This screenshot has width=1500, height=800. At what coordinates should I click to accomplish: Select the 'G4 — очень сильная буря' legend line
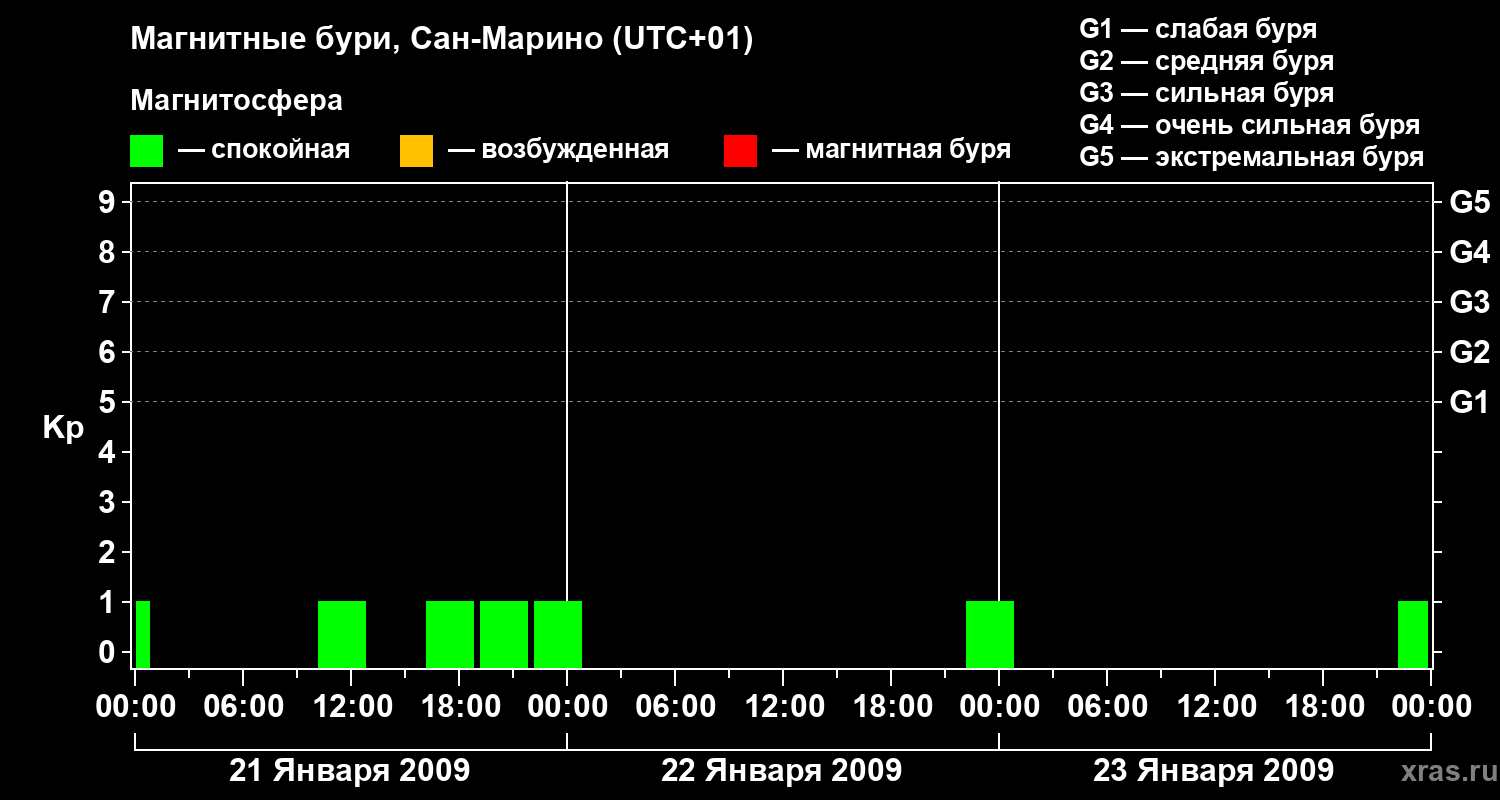pyautogui.click(x=1249, y=125)
